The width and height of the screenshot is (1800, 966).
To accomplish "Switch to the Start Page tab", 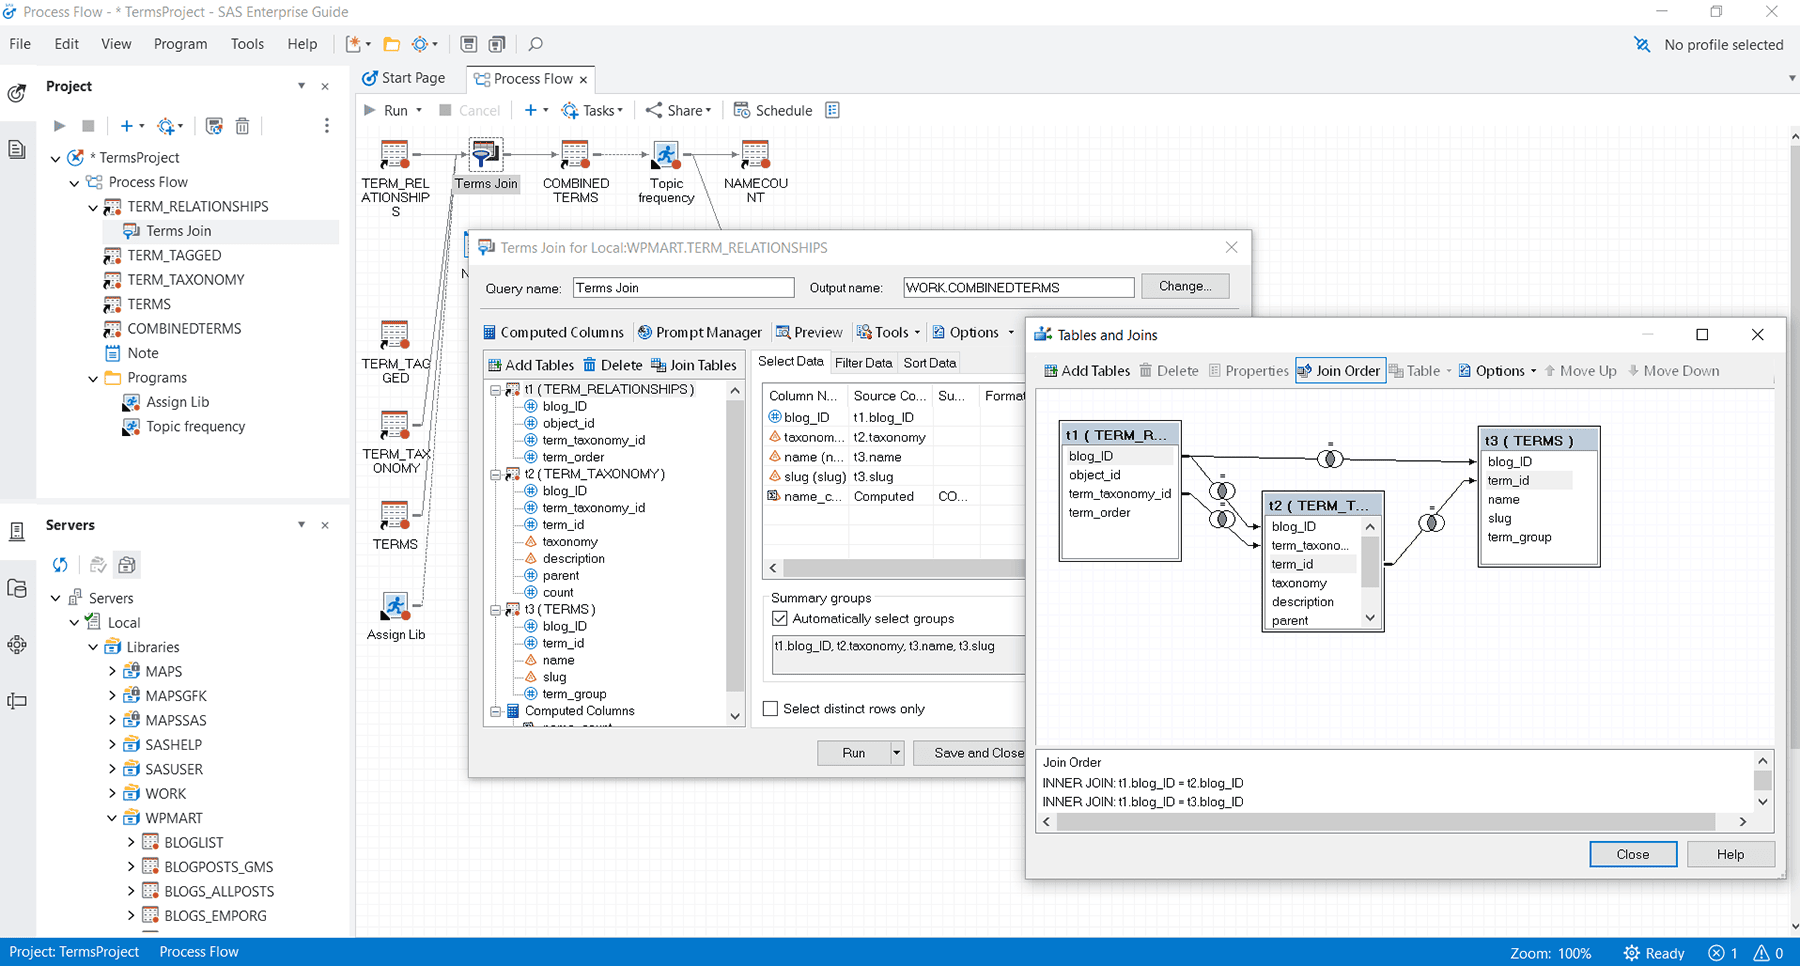I will click(404, 78).
